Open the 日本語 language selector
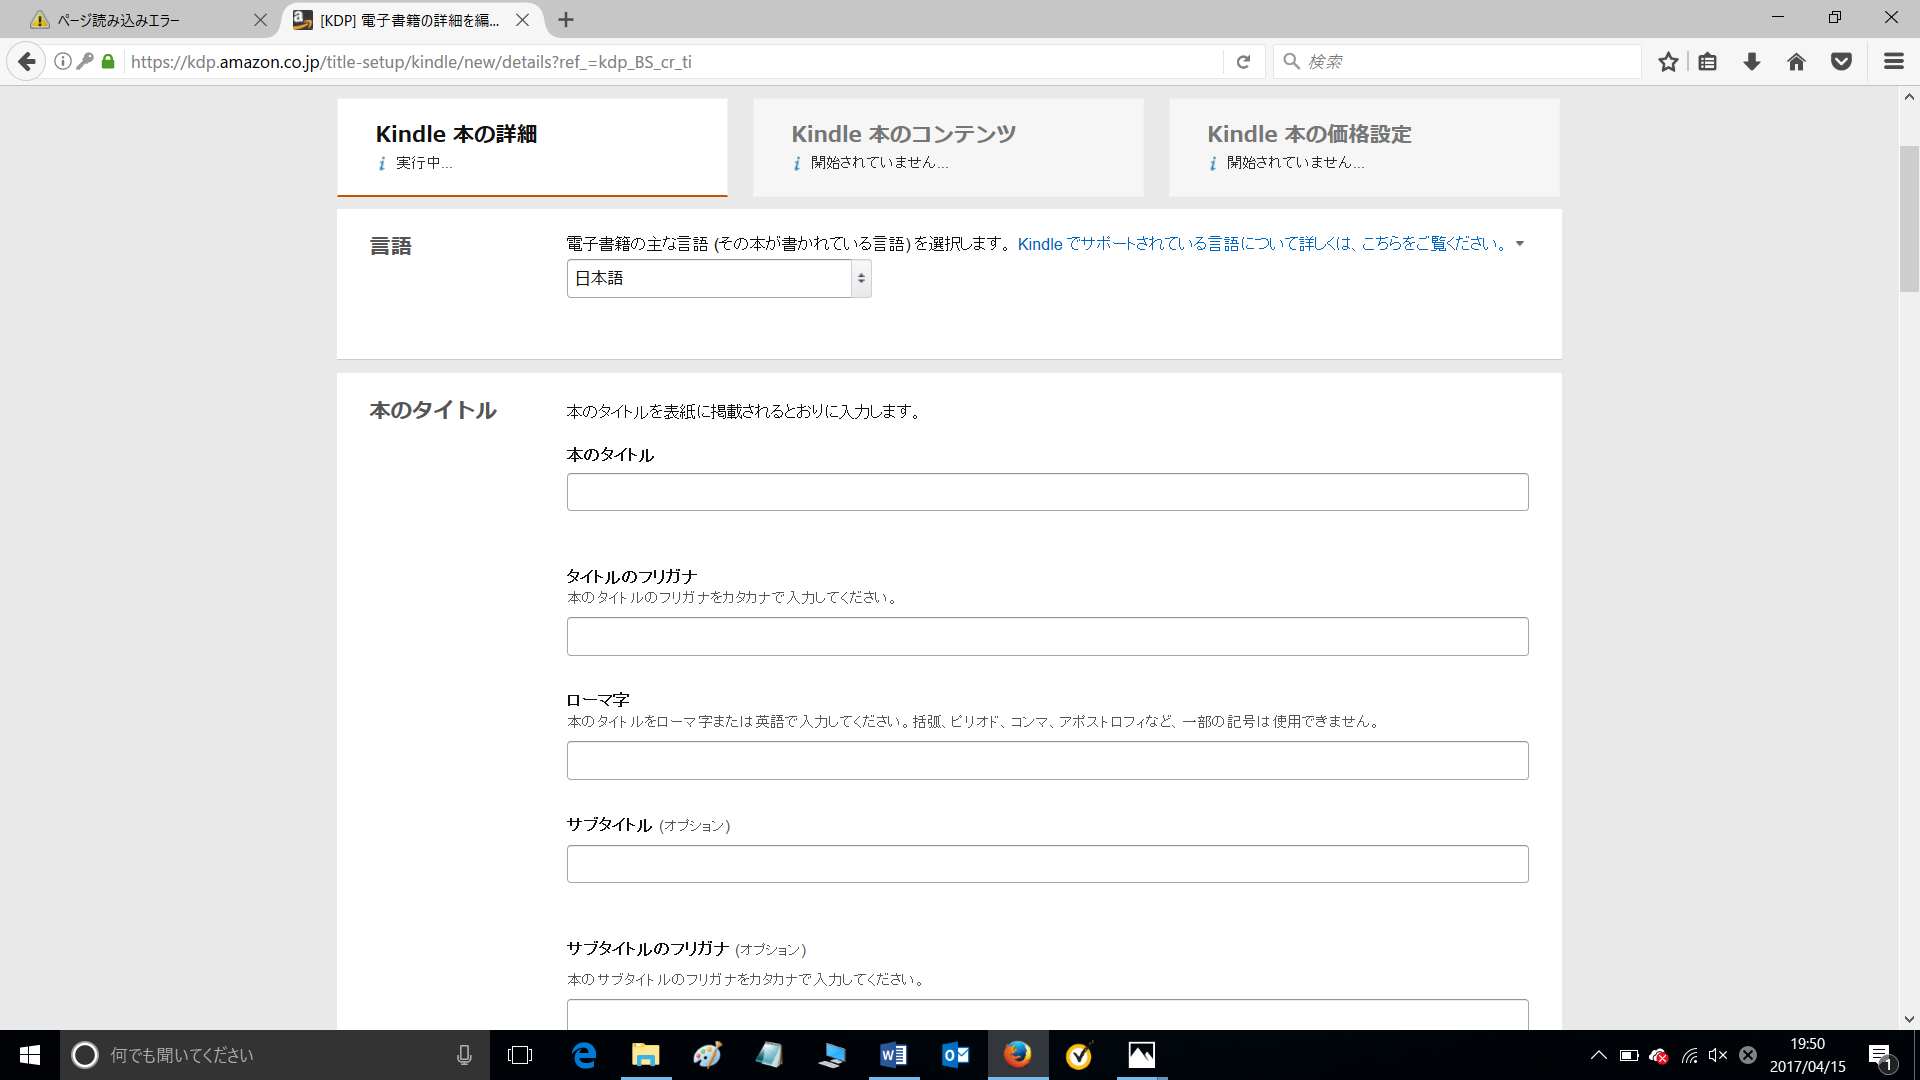This screenshot has height=1080, width=1920. point(718,278)
